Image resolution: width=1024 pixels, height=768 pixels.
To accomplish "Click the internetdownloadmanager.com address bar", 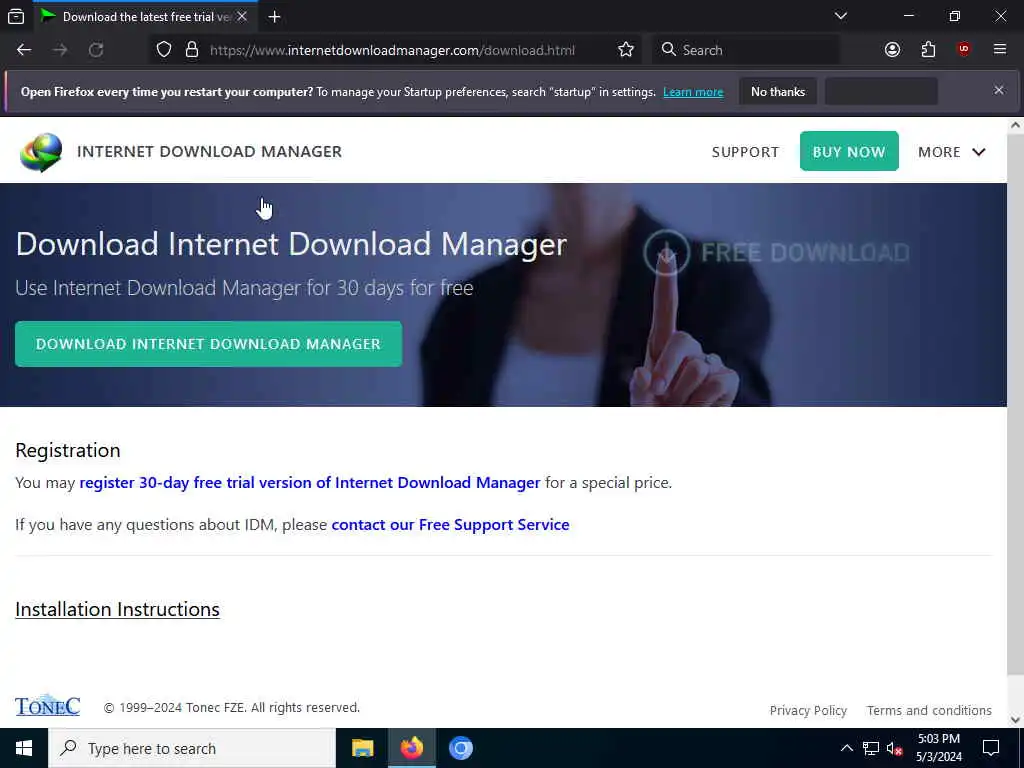I will click(392, 50).
